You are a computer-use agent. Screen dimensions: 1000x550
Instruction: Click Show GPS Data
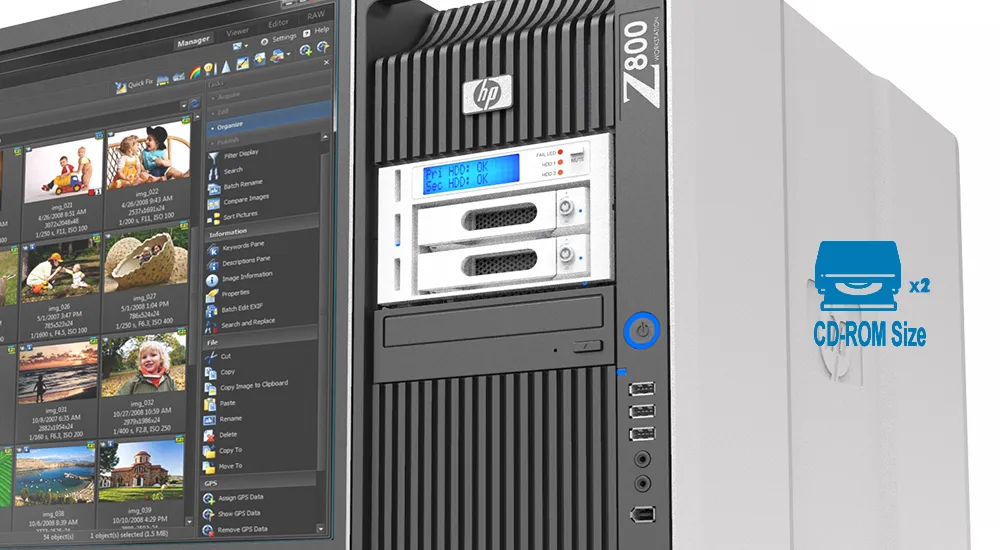coord(232,514)
